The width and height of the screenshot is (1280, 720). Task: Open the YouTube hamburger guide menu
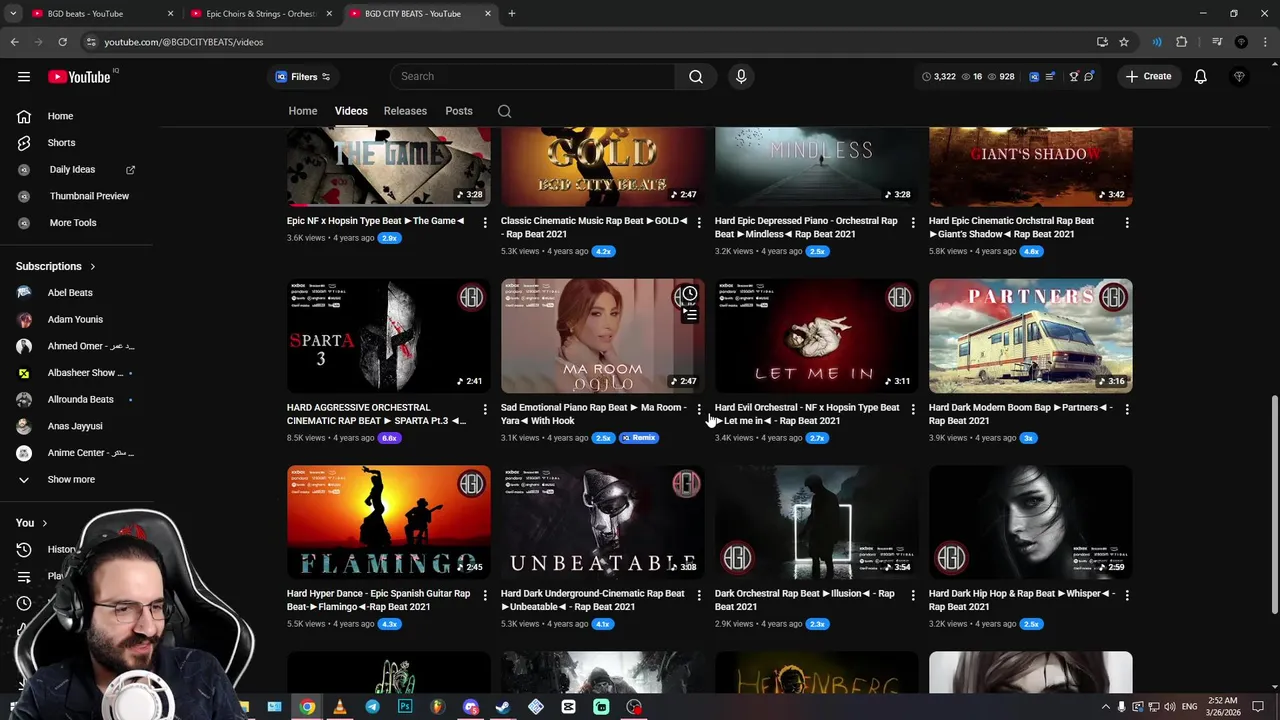click(24, 76)
